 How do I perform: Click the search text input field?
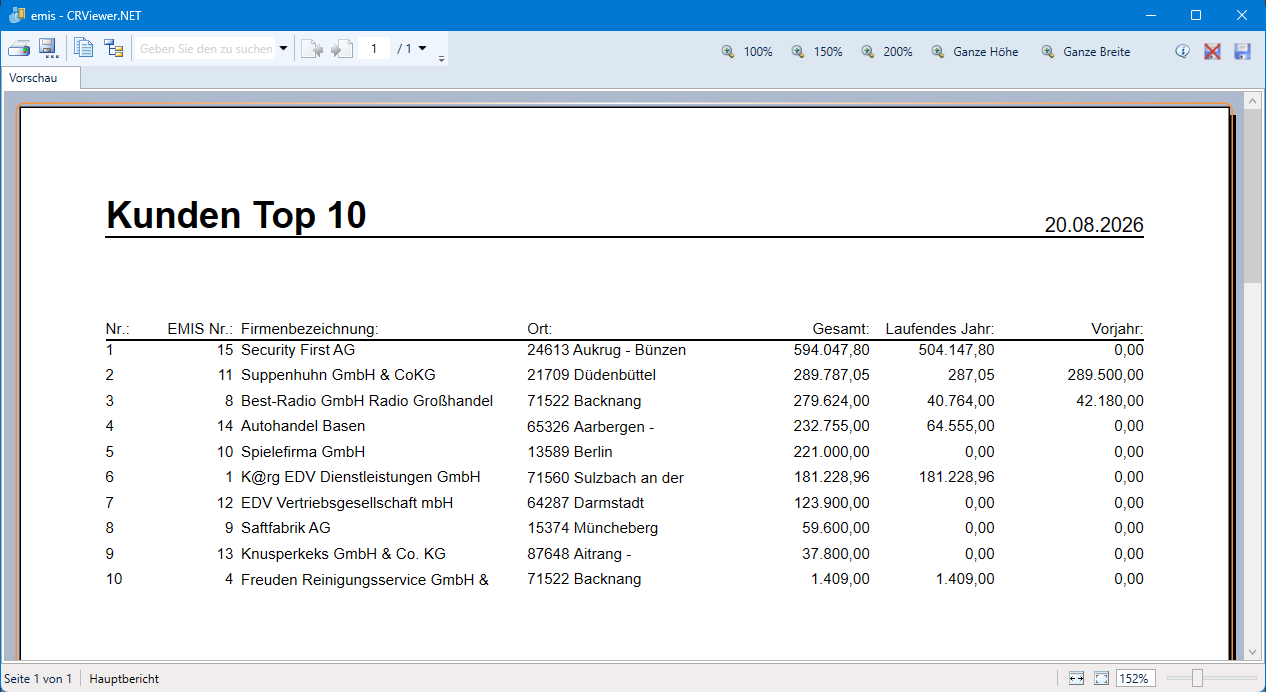(206, 48)
